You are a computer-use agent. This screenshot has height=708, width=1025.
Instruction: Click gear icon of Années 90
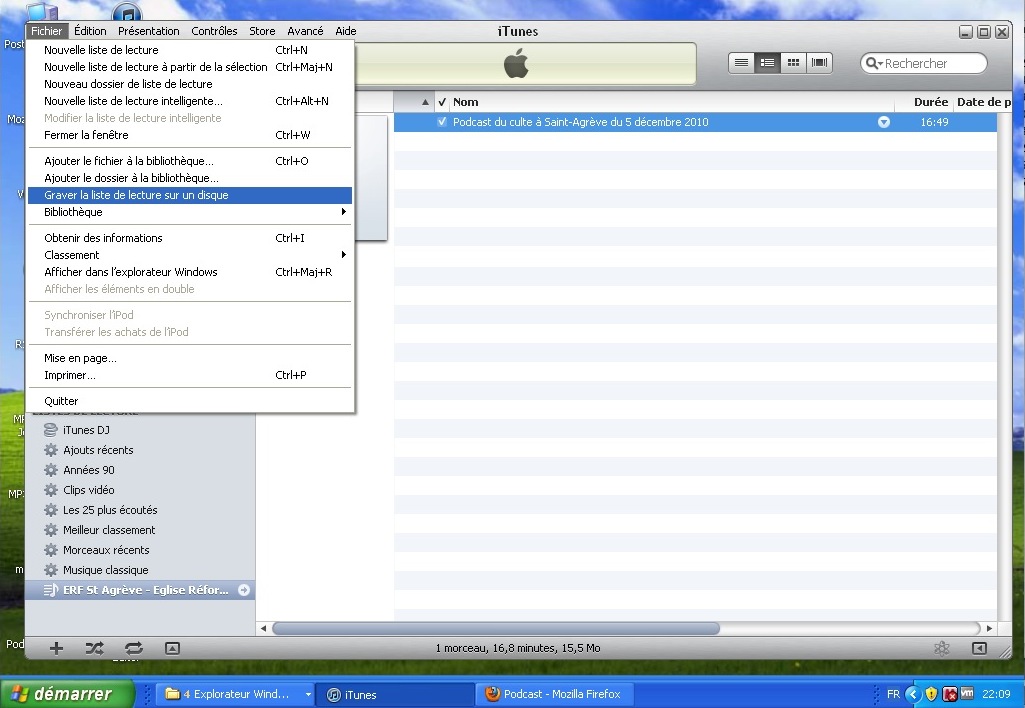point(50,469)
